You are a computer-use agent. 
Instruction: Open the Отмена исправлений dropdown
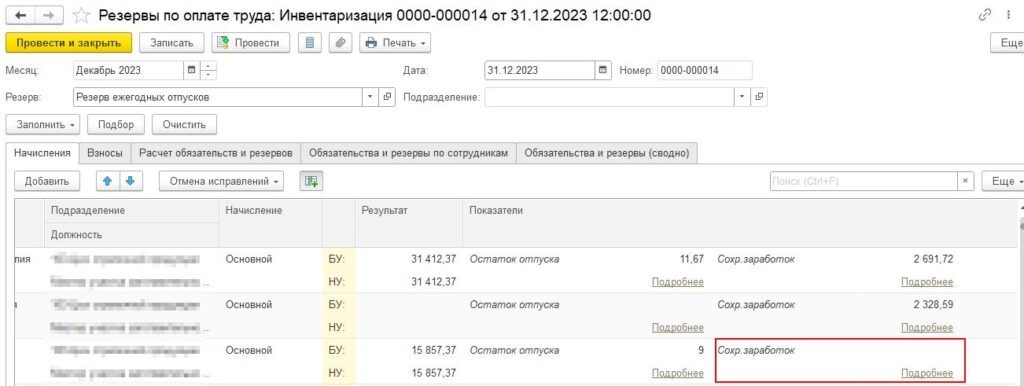(x=221, y=182)
